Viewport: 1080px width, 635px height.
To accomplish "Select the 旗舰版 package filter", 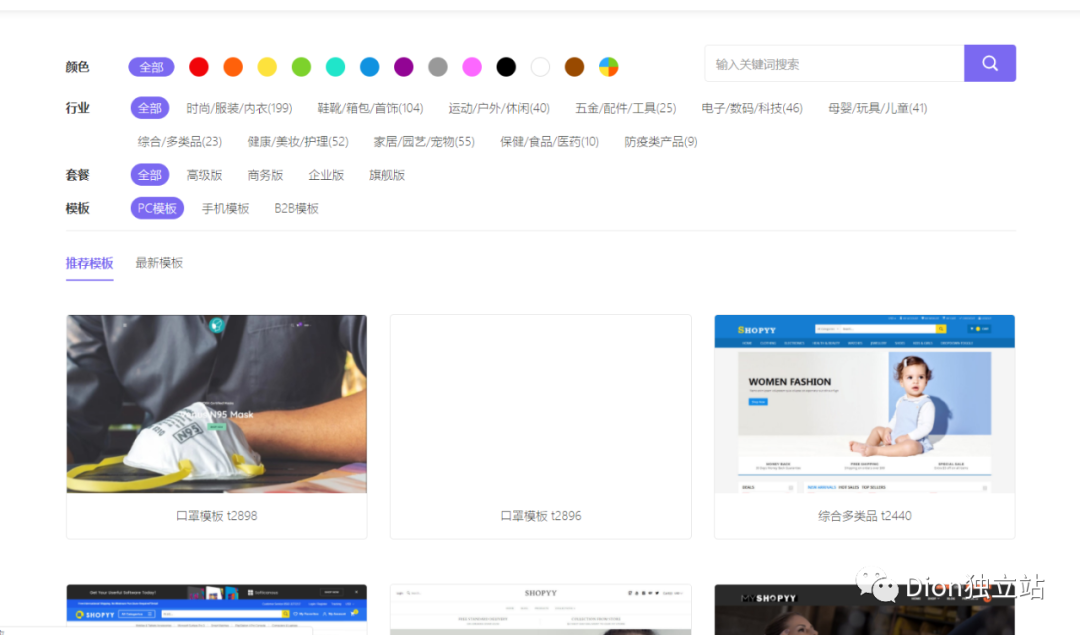I will [x=387, y=174].
